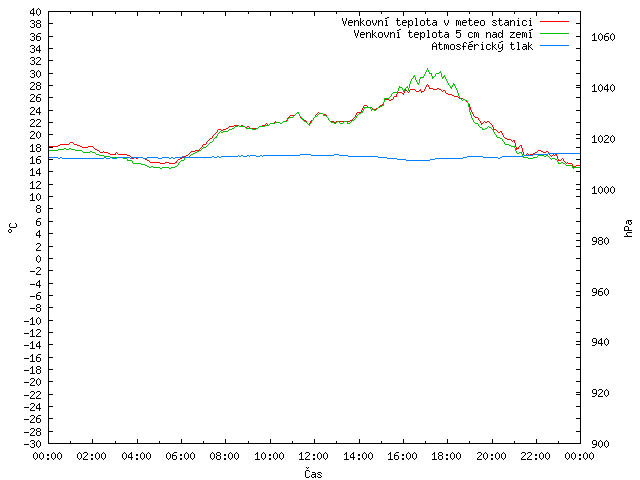Click left axis label 30
The height and width of the screenshot is (480, 640).
pos(36,74)
